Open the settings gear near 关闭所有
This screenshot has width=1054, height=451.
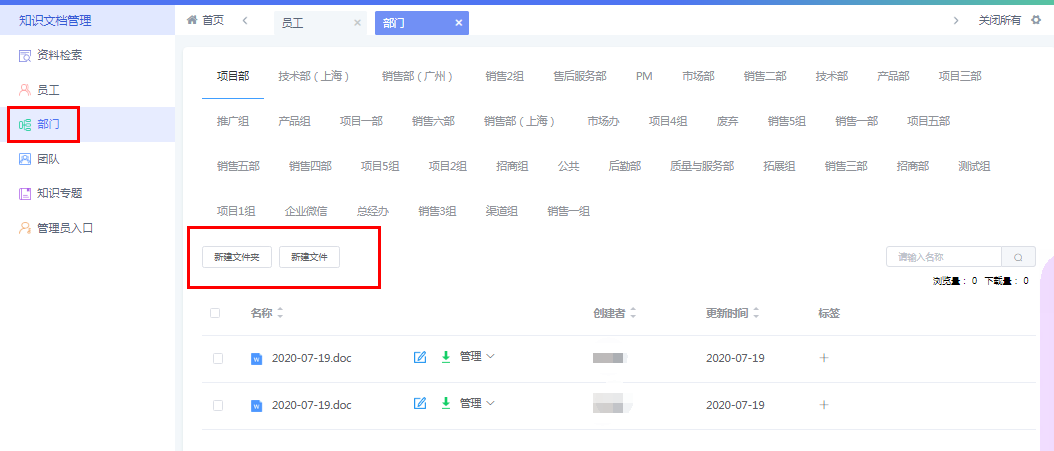(1035, 21)
